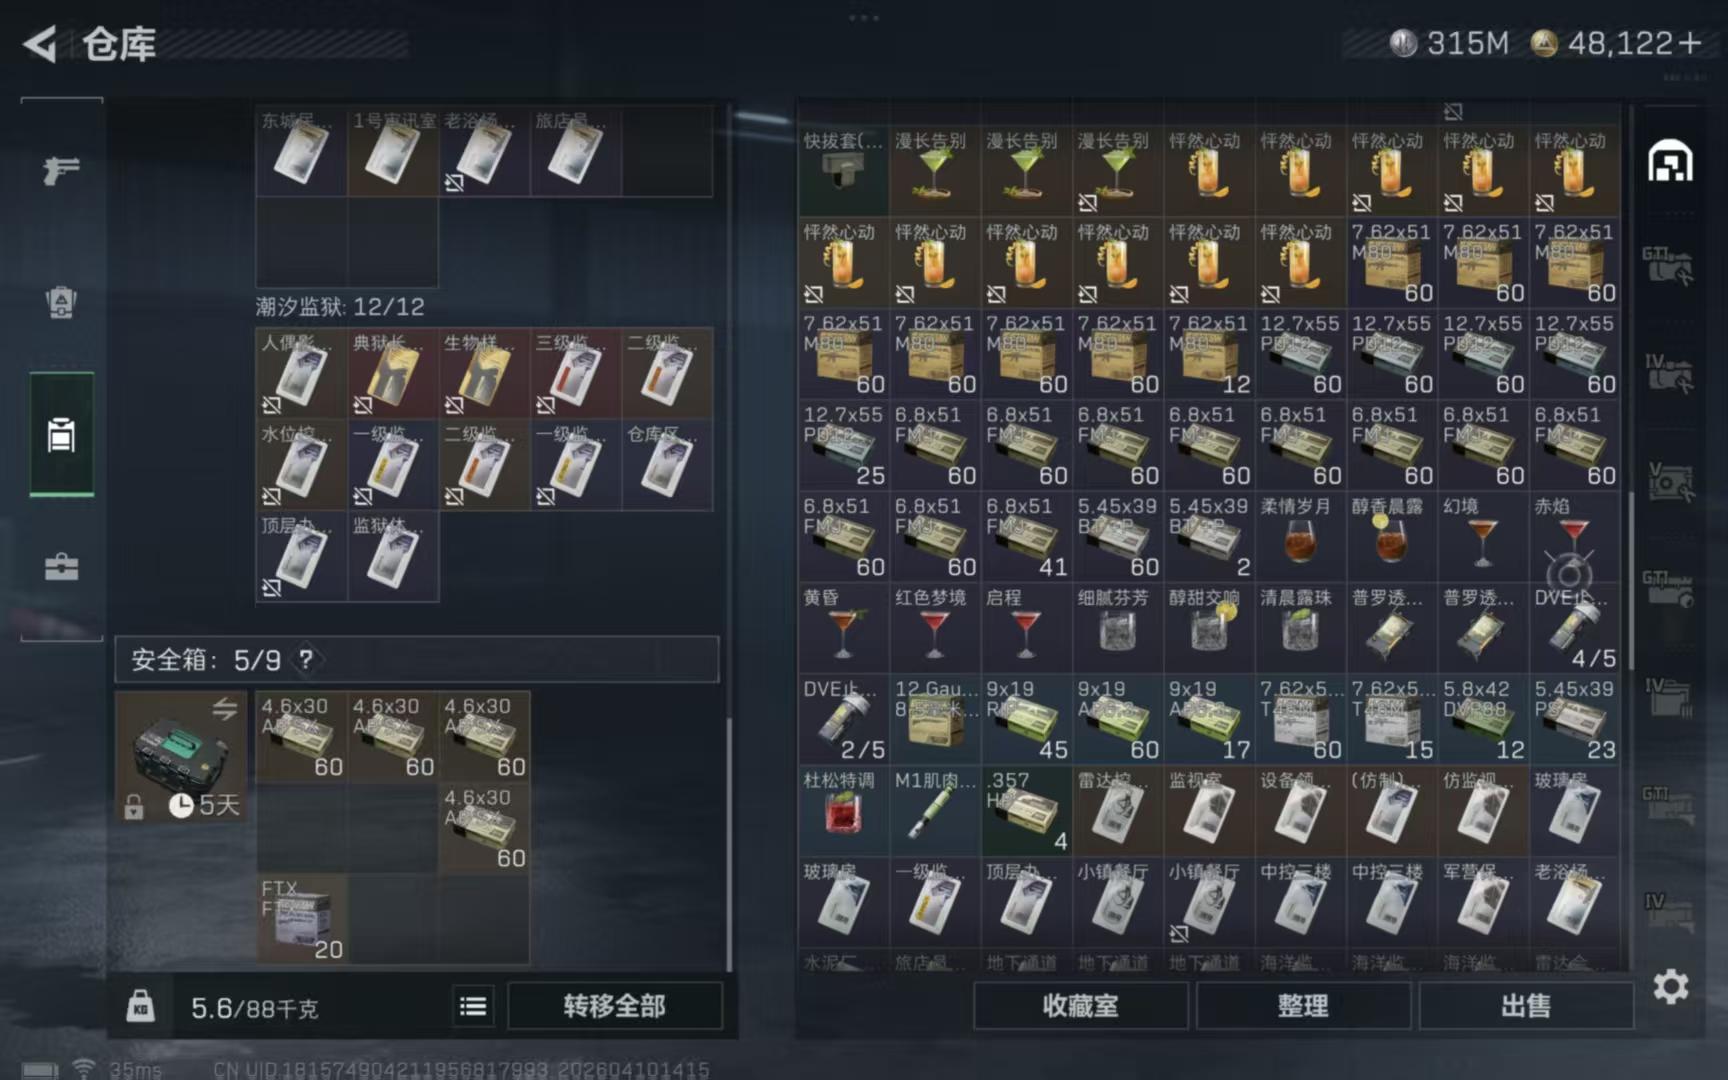Click the 整理 sort button
The image size is (1728, 1080).
(1303, 1006)
